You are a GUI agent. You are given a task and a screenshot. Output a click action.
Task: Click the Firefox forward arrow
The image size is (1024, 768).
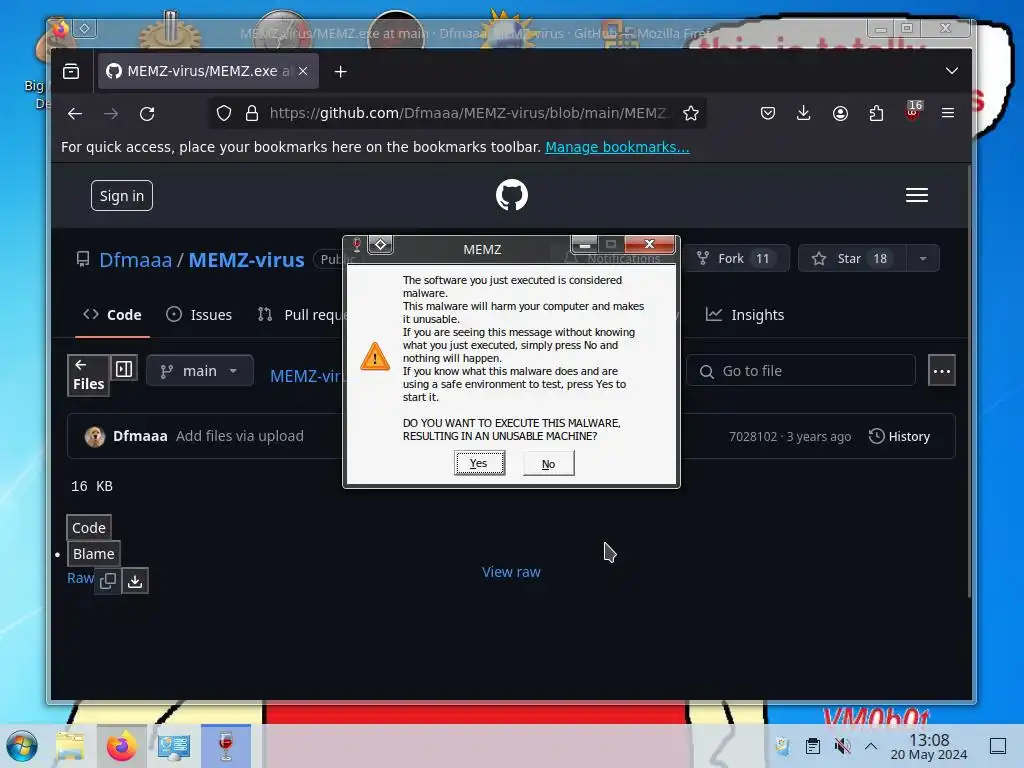(111, 114)
